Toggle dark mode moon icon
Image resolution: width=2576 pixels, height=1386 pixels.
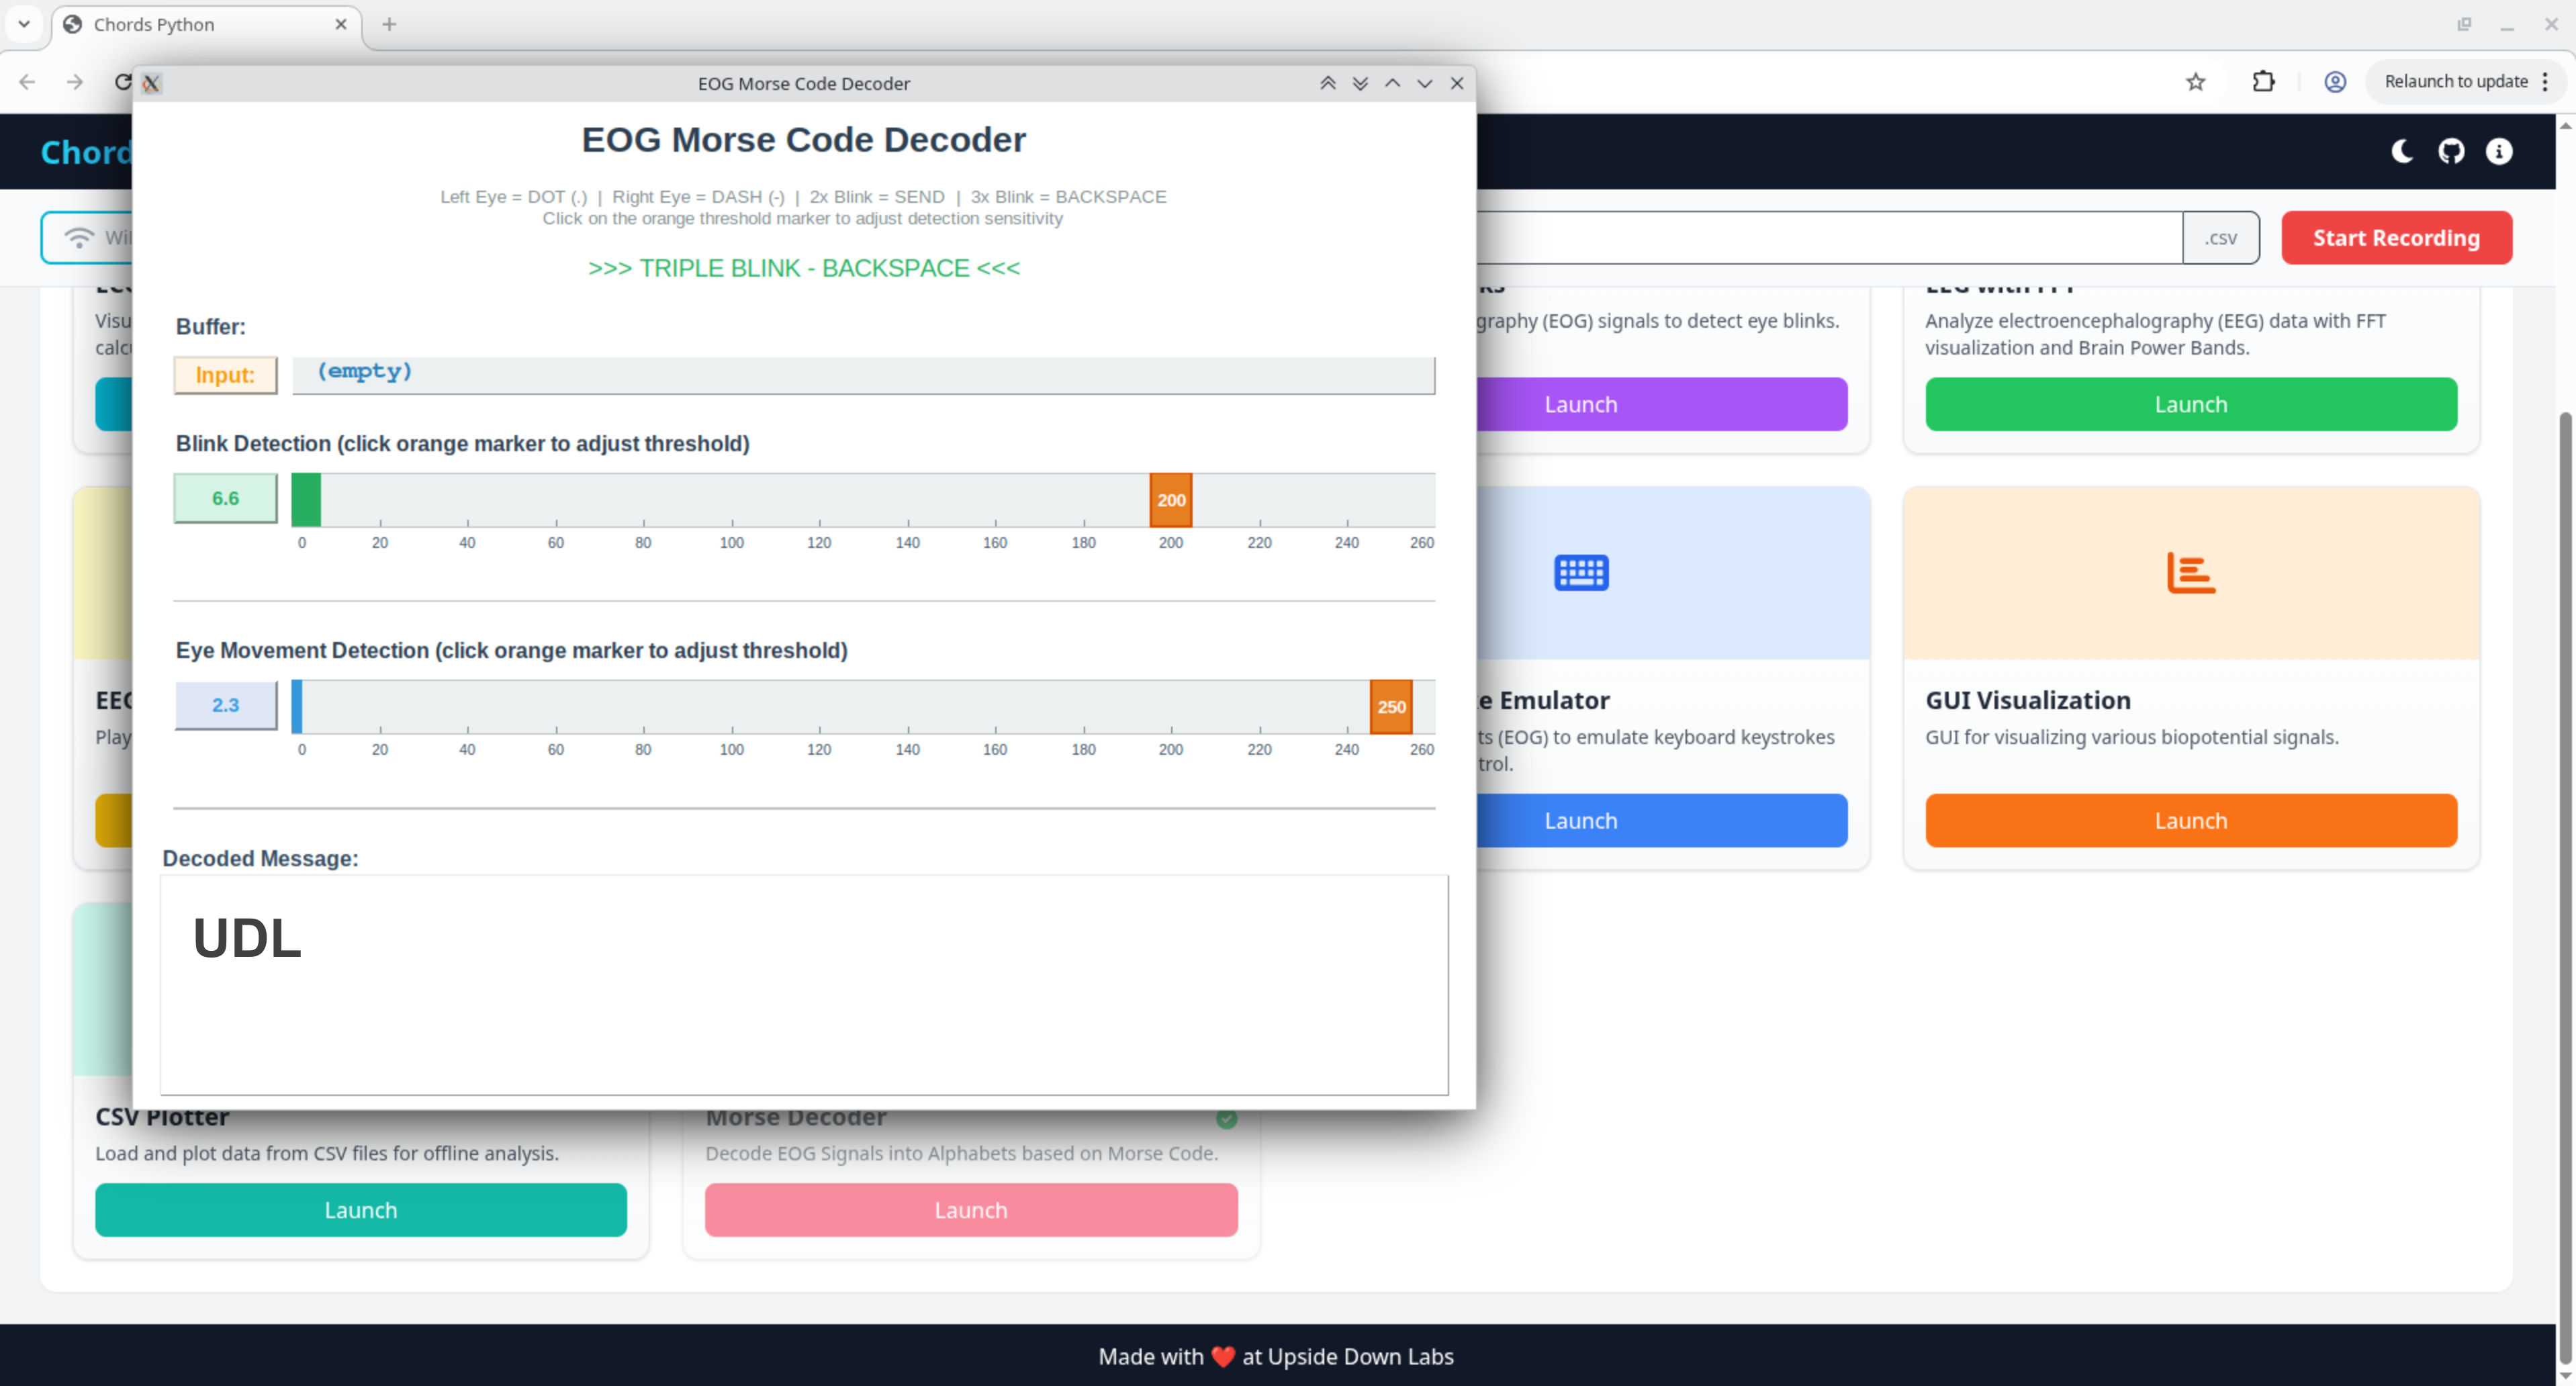pos(2402,151)
